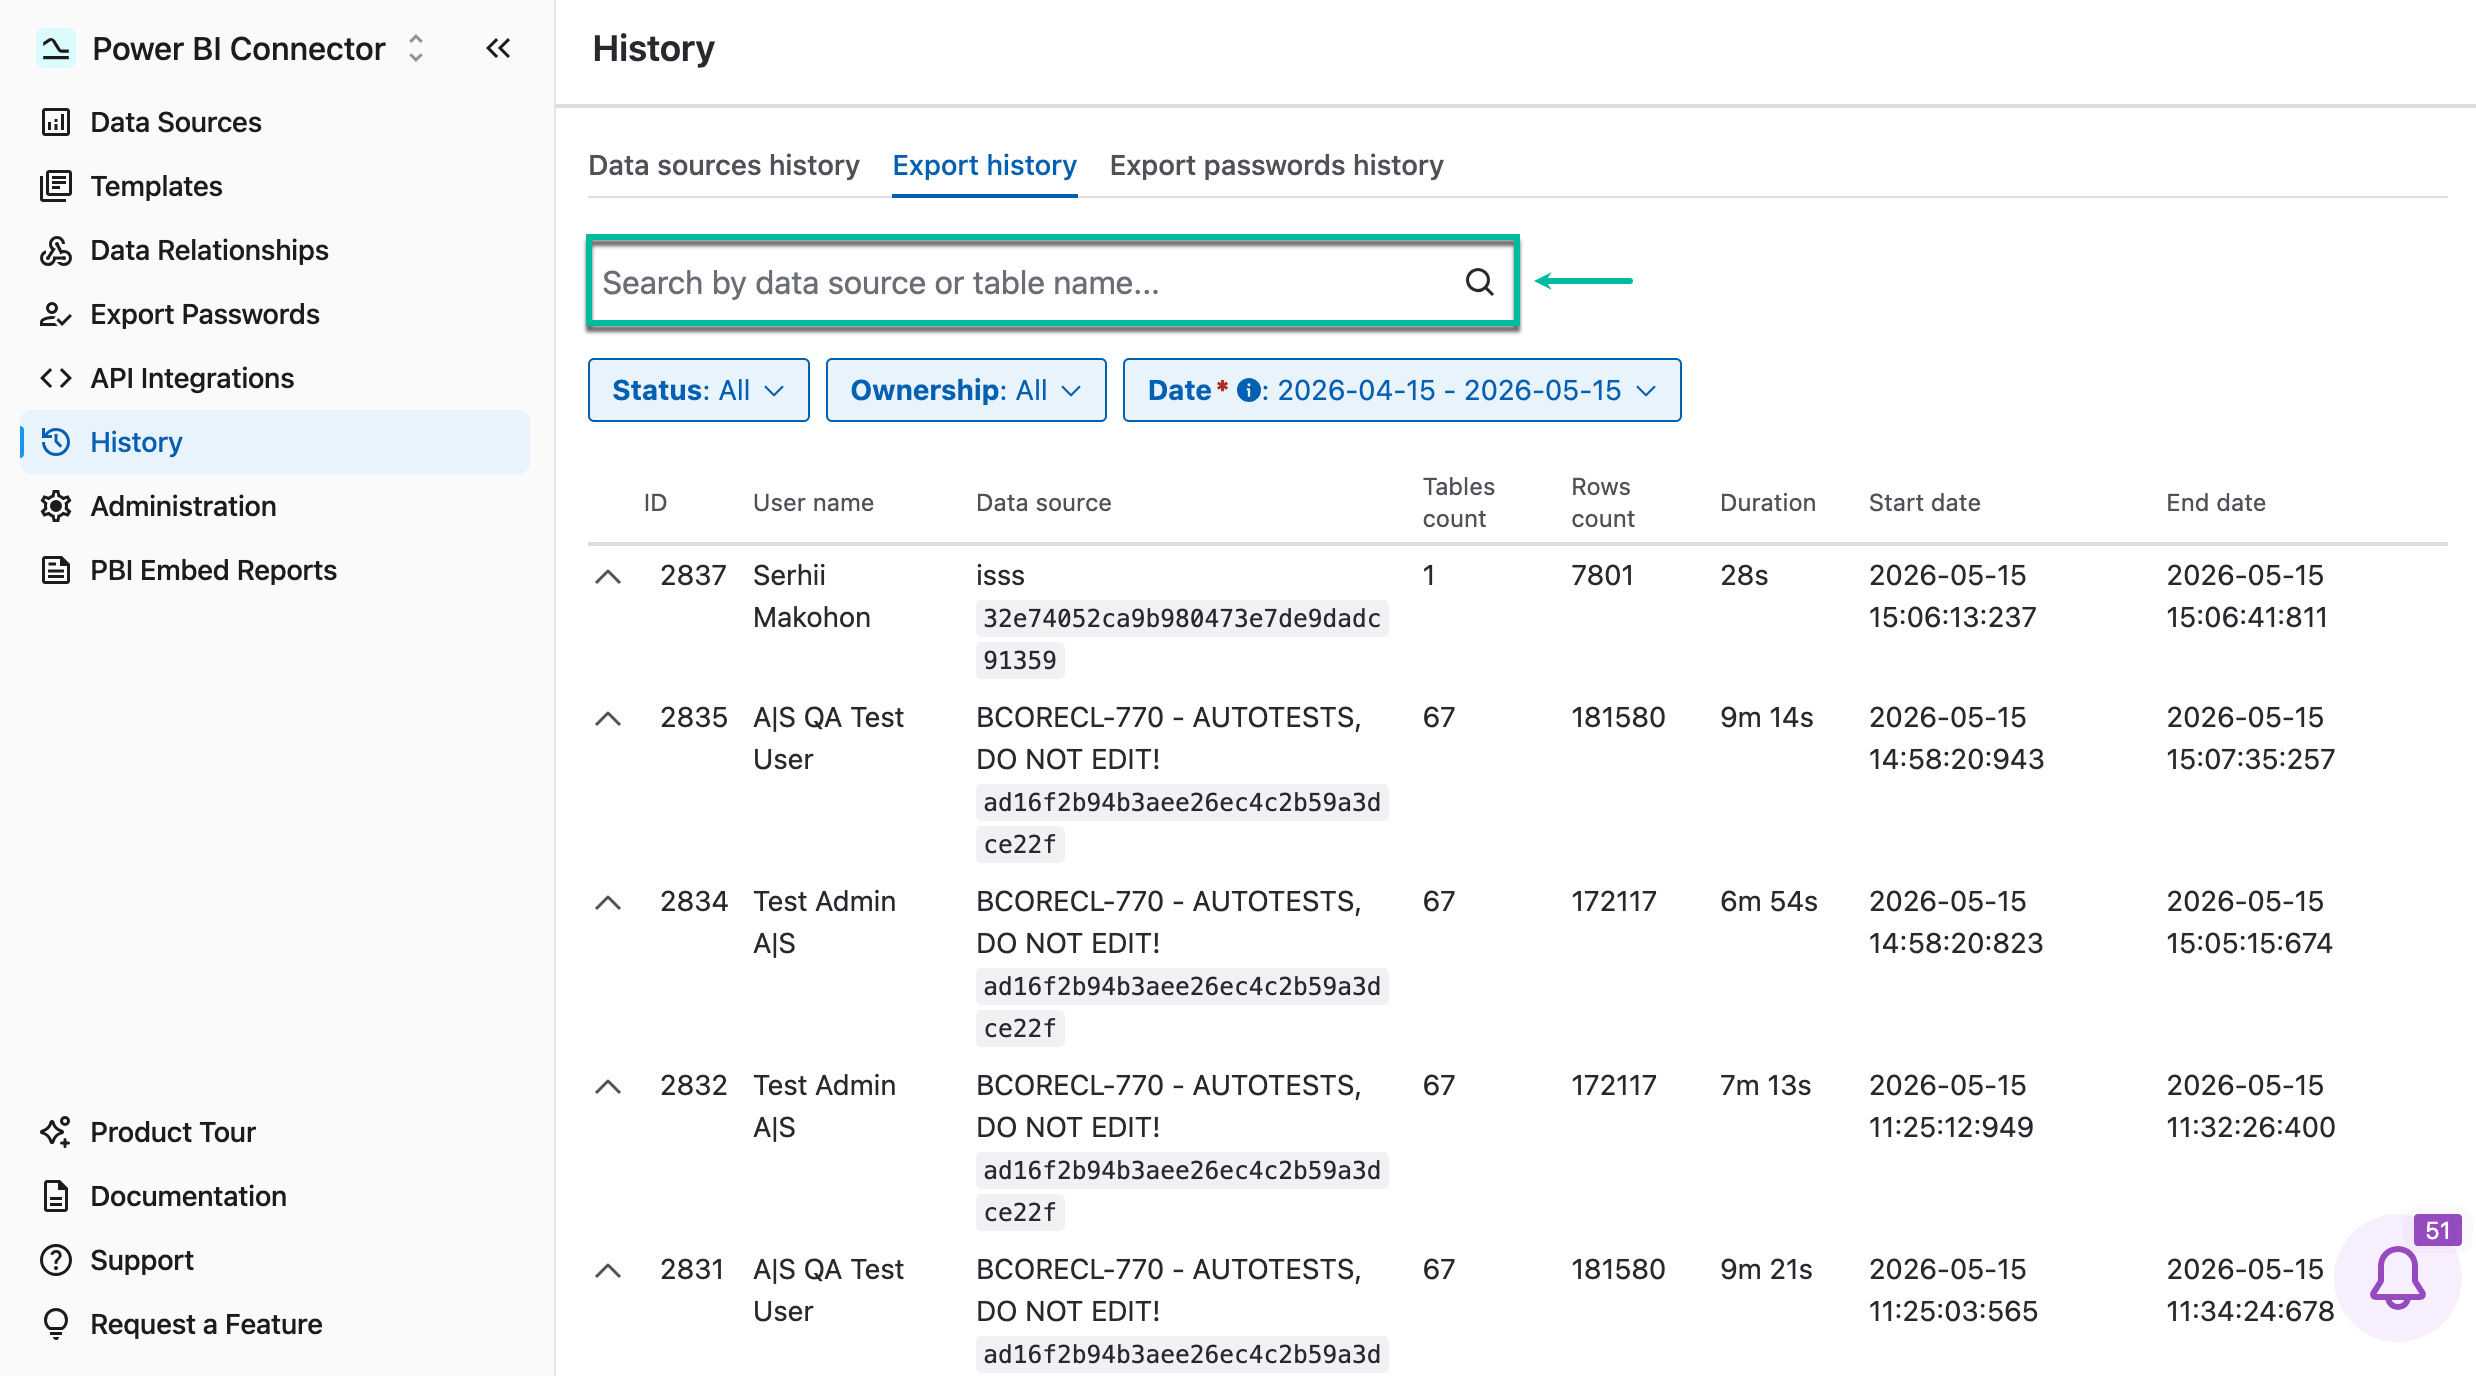This screenshot has height=1376, width=2476.
Task: Open notifications bell with 51 badge
Action: pos(2398,1278)
